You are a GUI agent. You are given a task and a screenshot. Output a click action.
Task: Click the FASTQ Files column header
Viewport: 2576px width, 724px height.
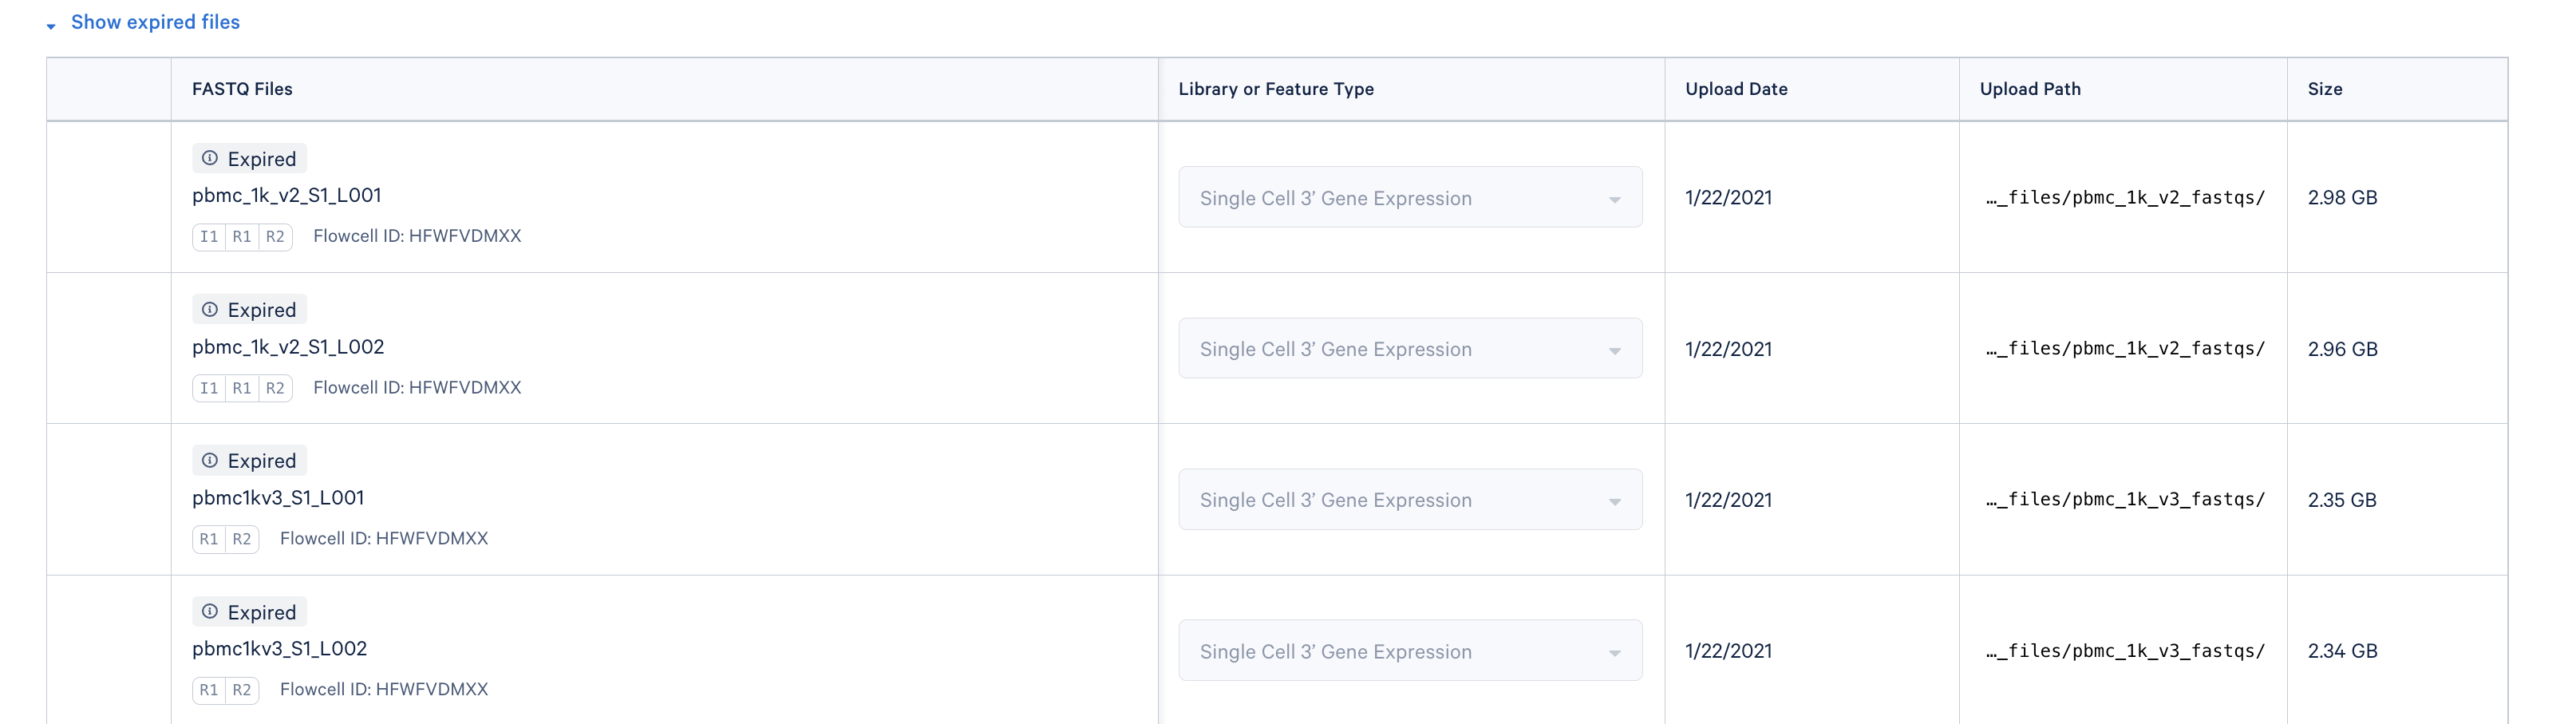click(x=242, y=89)
